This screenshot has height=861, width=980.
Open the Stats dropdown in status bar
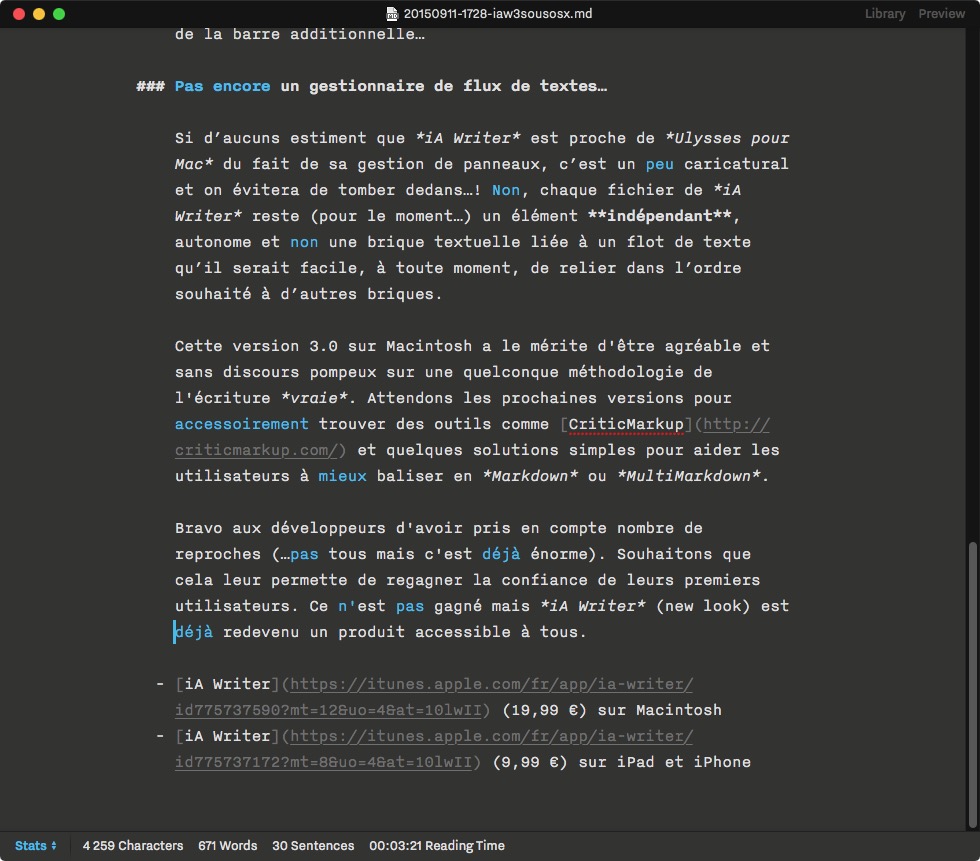[36, 845]
